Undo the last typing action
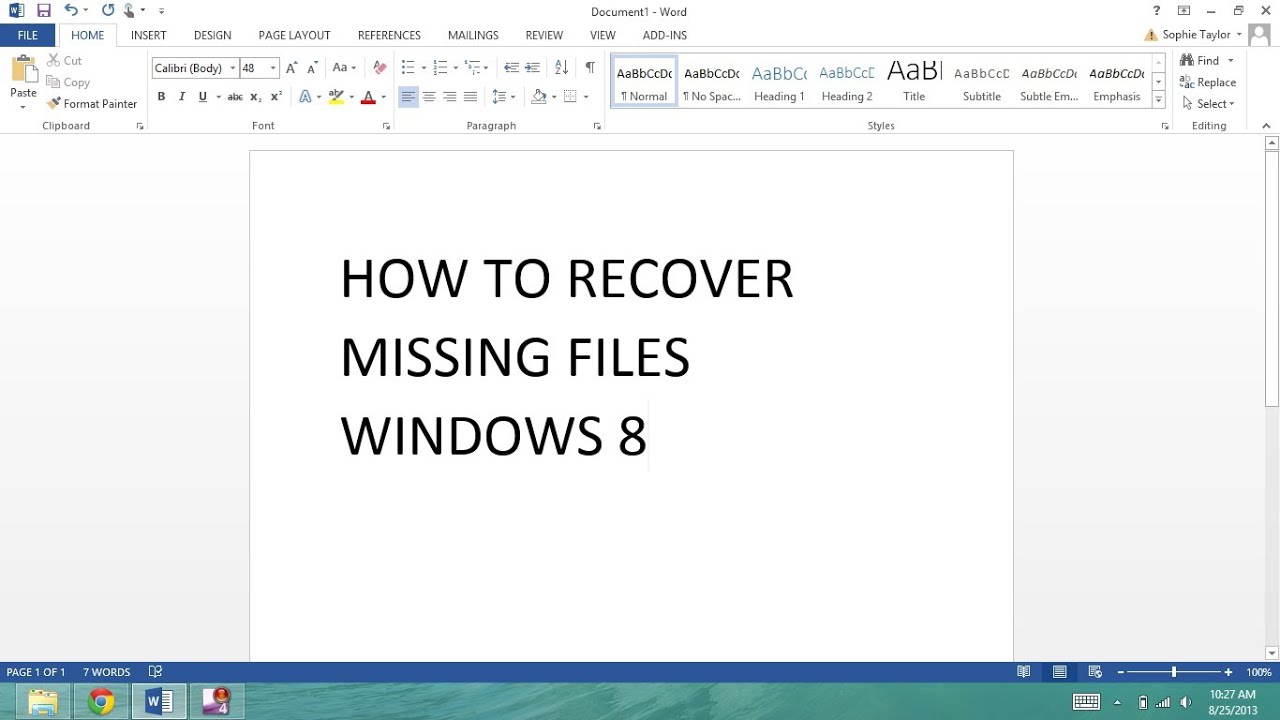Viewport: 1280px width, 720px height. (x=71, y=11)
